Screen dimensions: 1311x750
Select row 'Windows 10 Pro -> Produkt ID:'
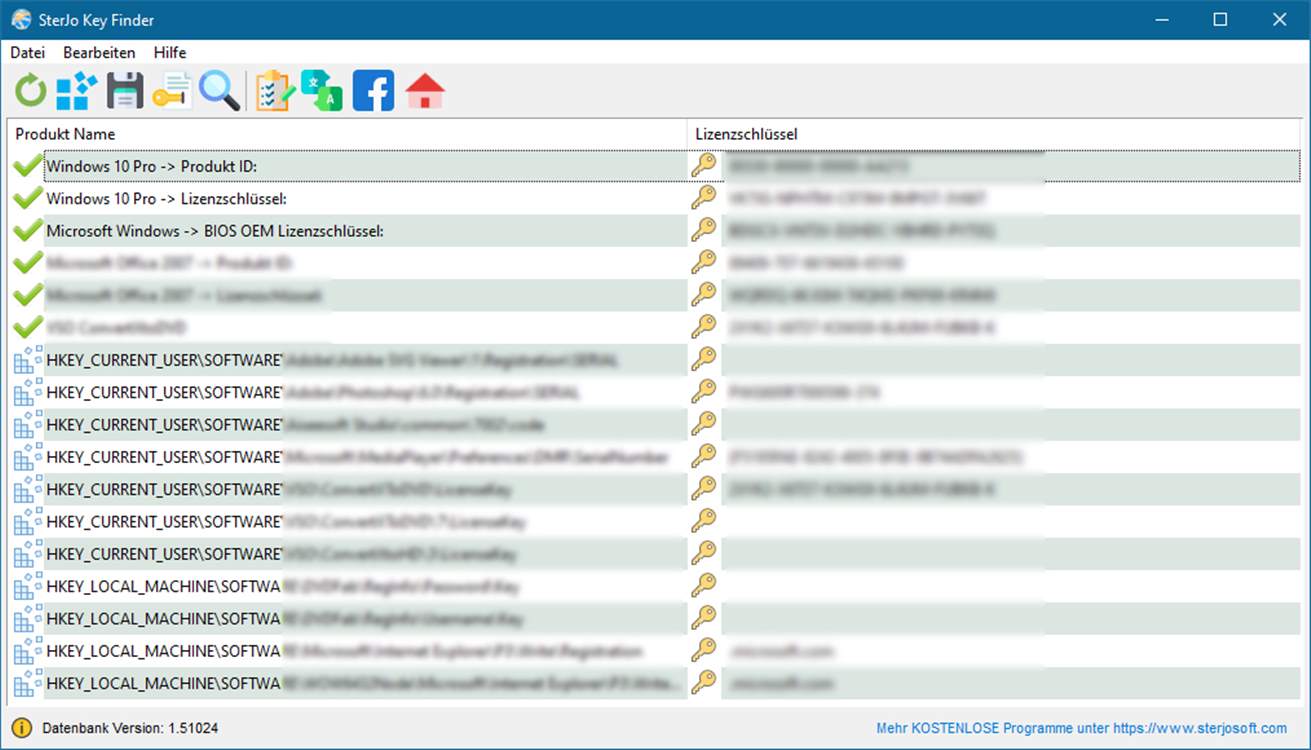(x=655, y=166)
